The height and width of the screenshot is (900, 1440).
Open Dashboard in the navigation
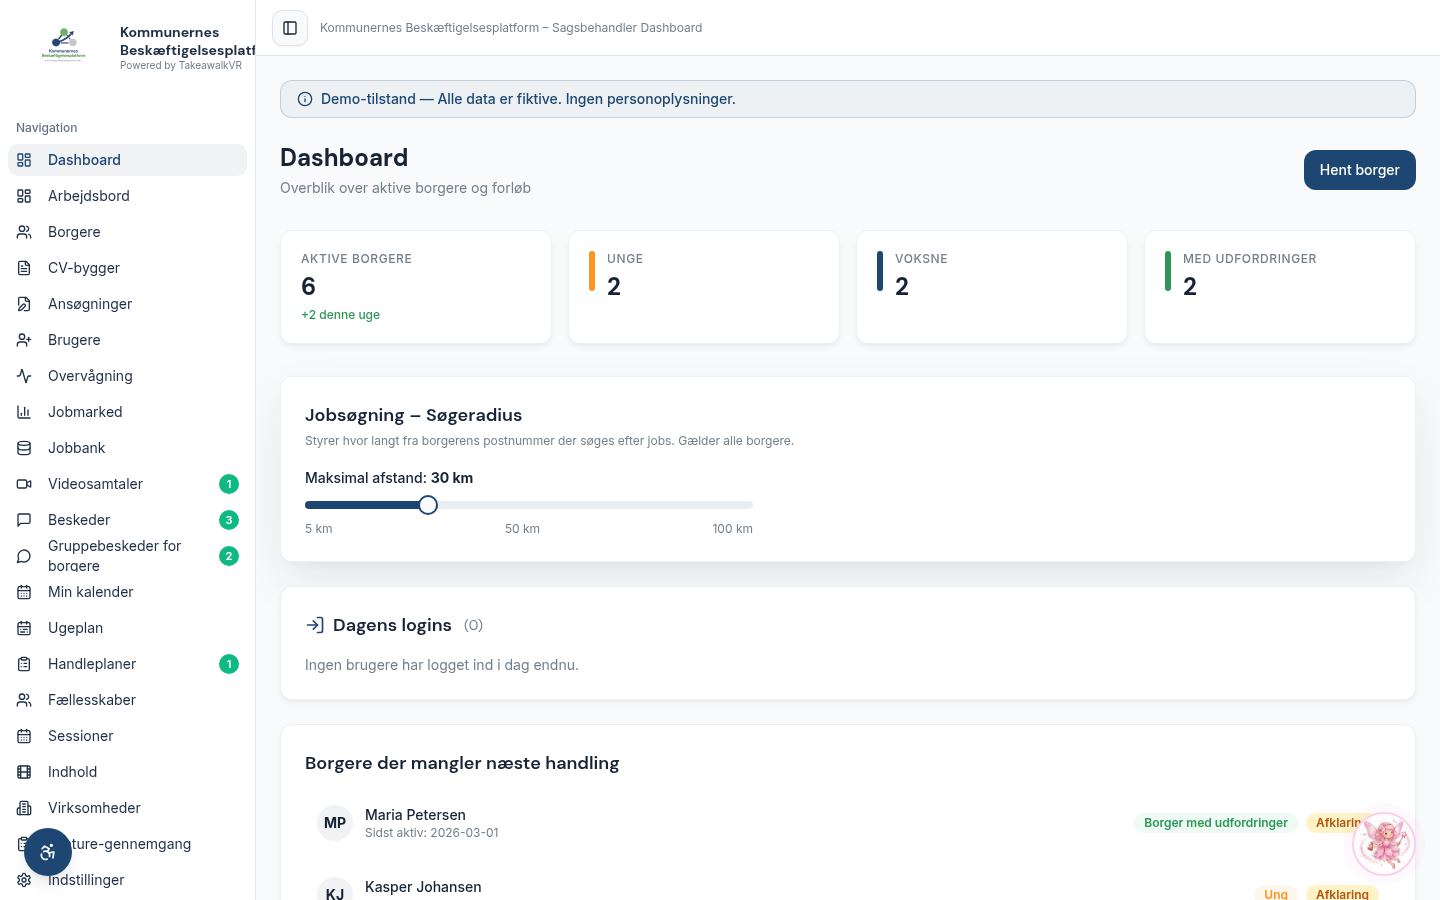(127, 160)
